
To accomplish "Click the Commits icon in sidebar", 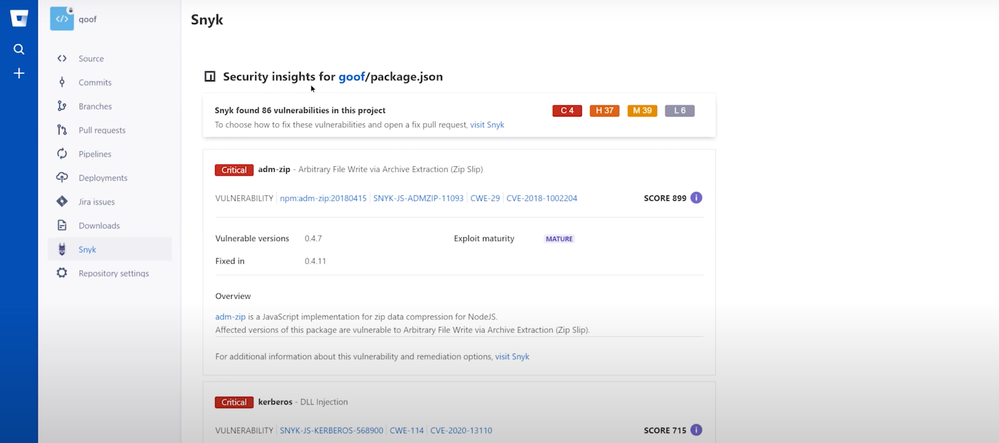I will (62, 82).
